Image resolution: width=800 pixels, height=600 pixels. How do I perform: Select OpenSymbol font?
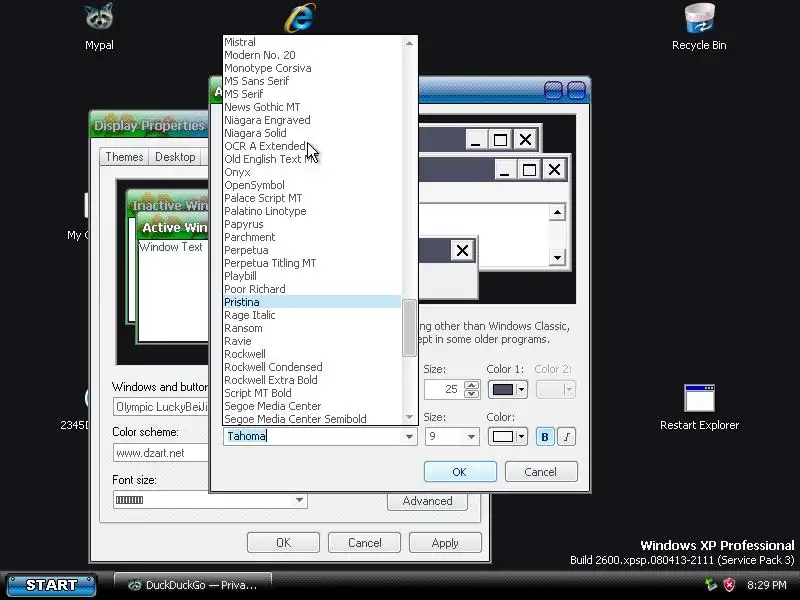(312, 185)
